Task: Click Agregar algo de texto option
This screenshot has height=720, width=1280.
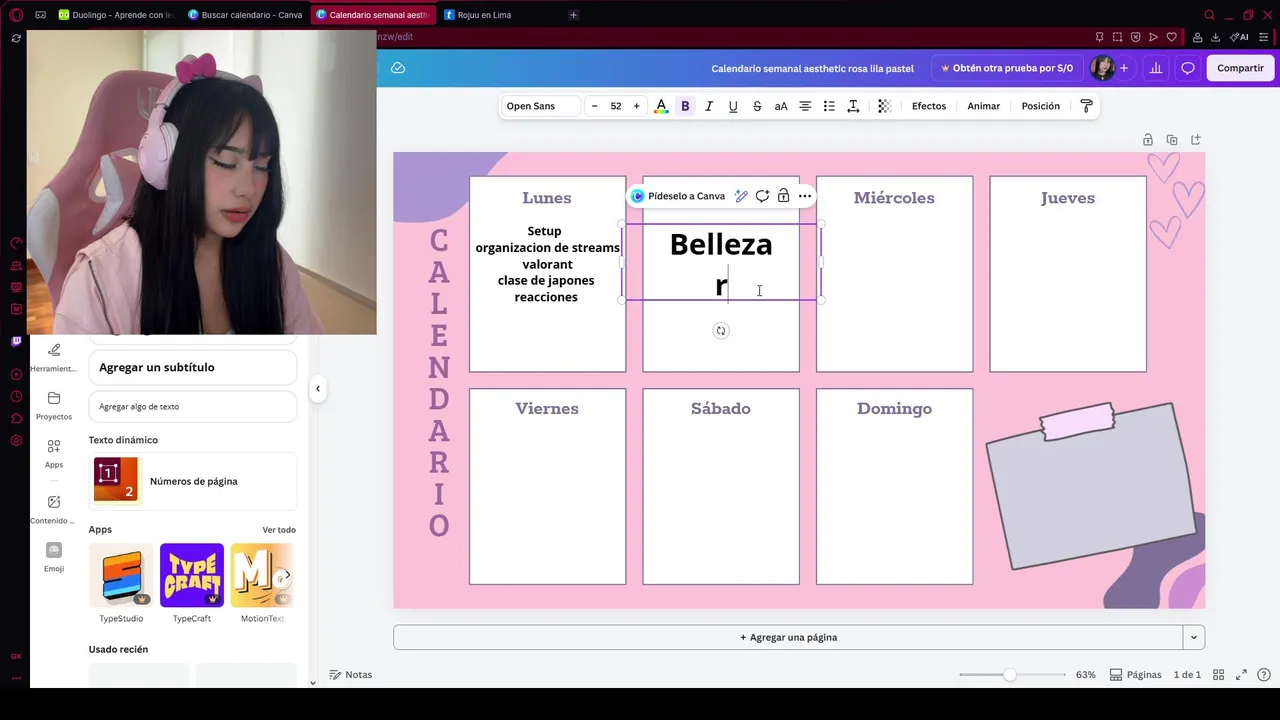Action: pyautogui.click(x=193, y=407)
